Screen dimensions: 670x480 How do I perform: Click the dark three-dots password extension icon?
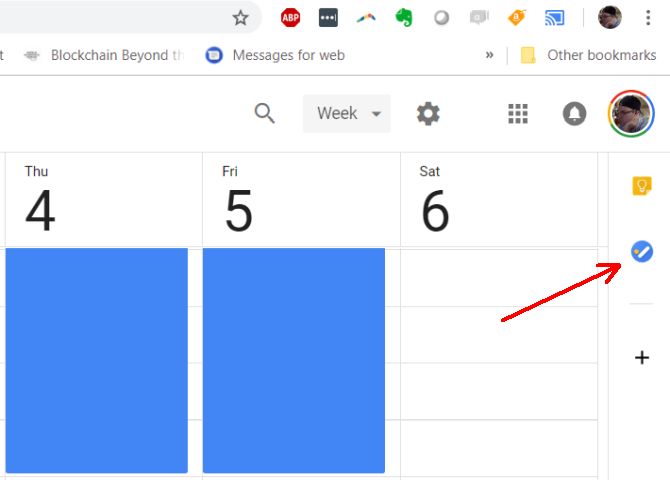328,18
